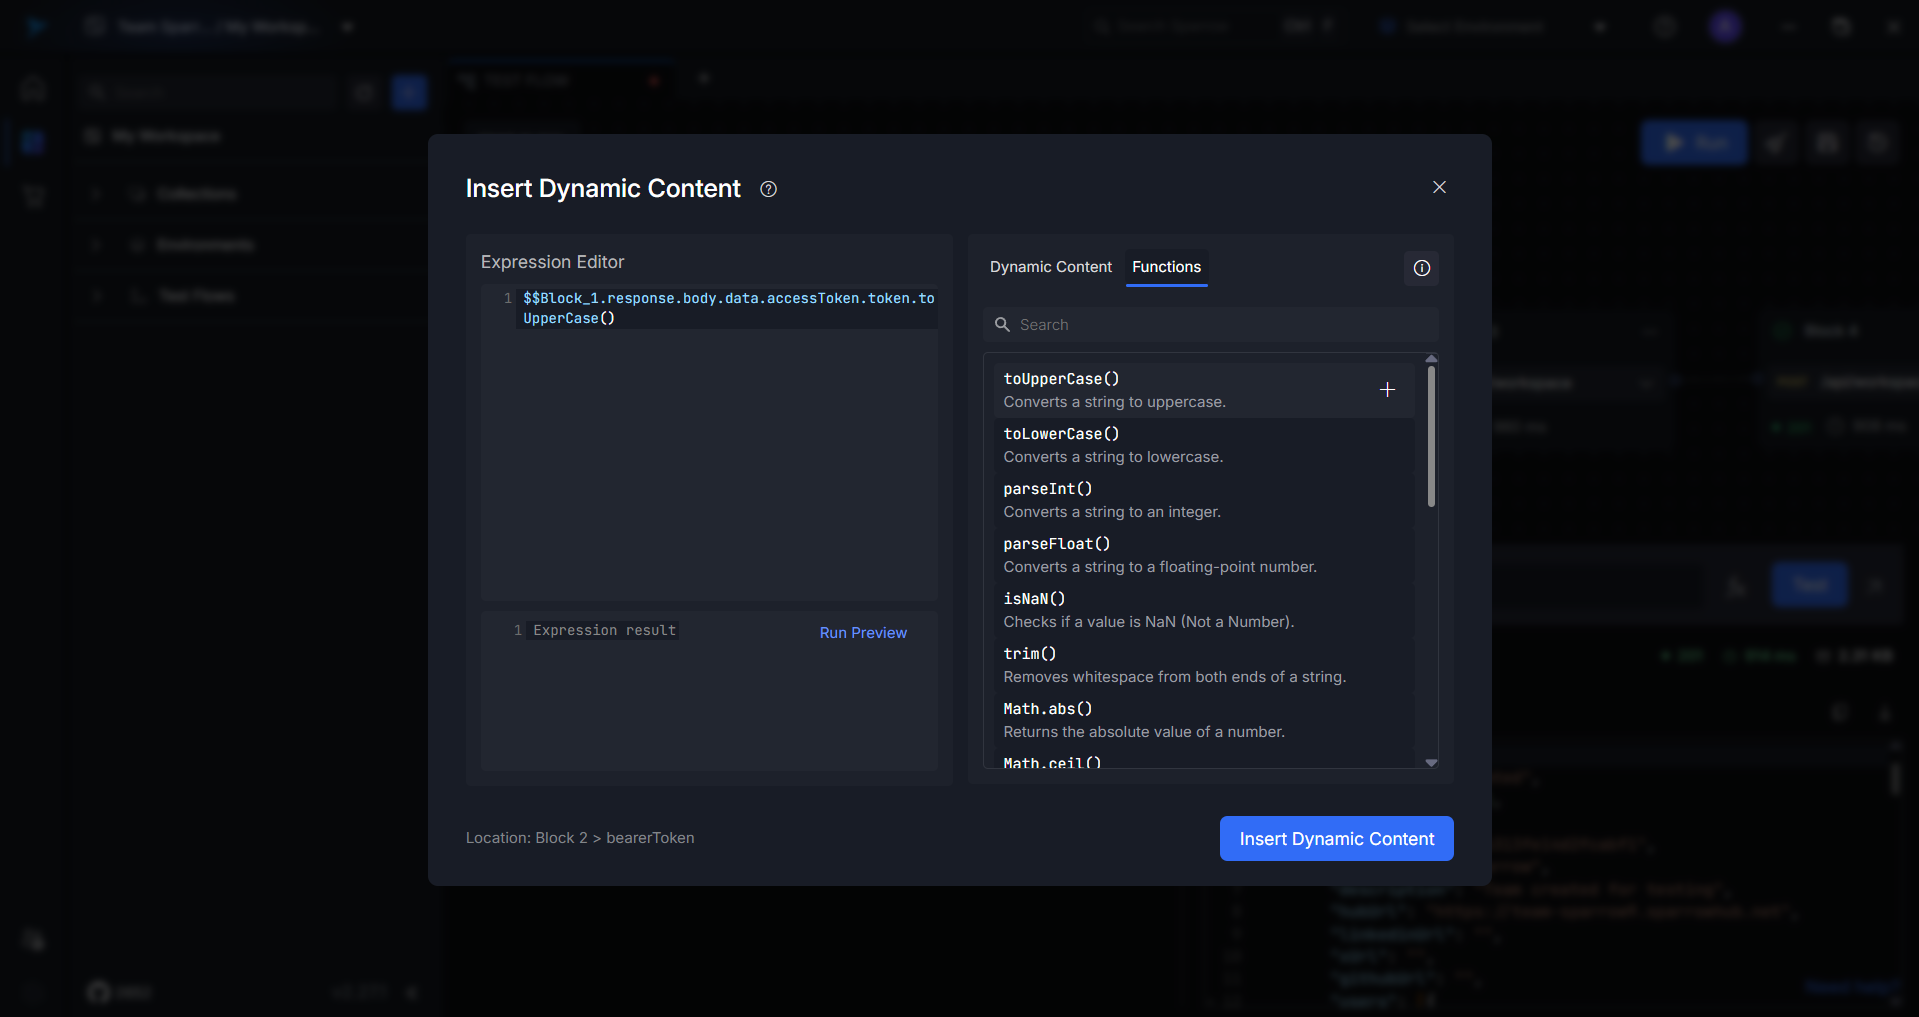
Task: Pick the isNaN() function
Action: 1203,610
